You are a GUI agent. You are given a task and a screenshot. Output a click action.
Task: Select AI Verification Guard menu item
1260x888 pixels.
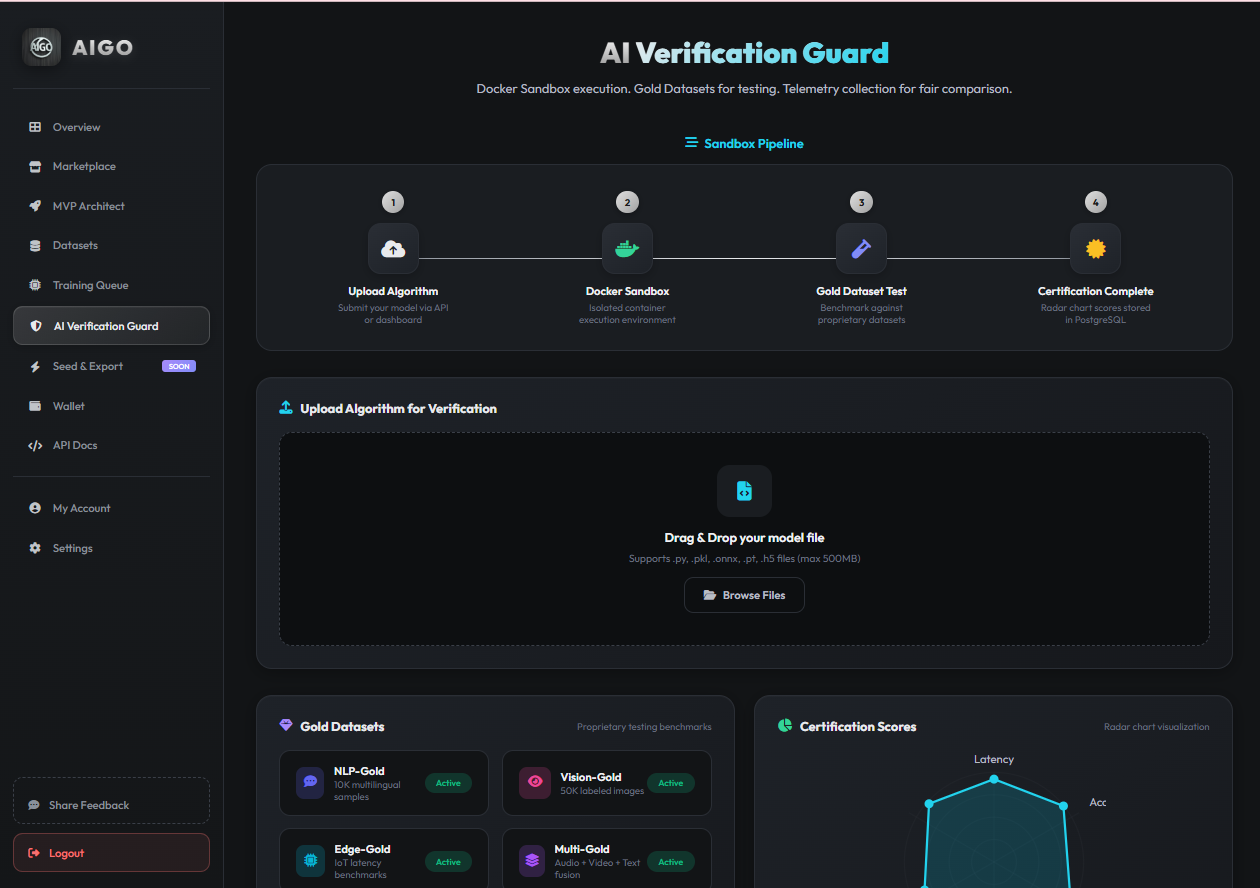111,326
